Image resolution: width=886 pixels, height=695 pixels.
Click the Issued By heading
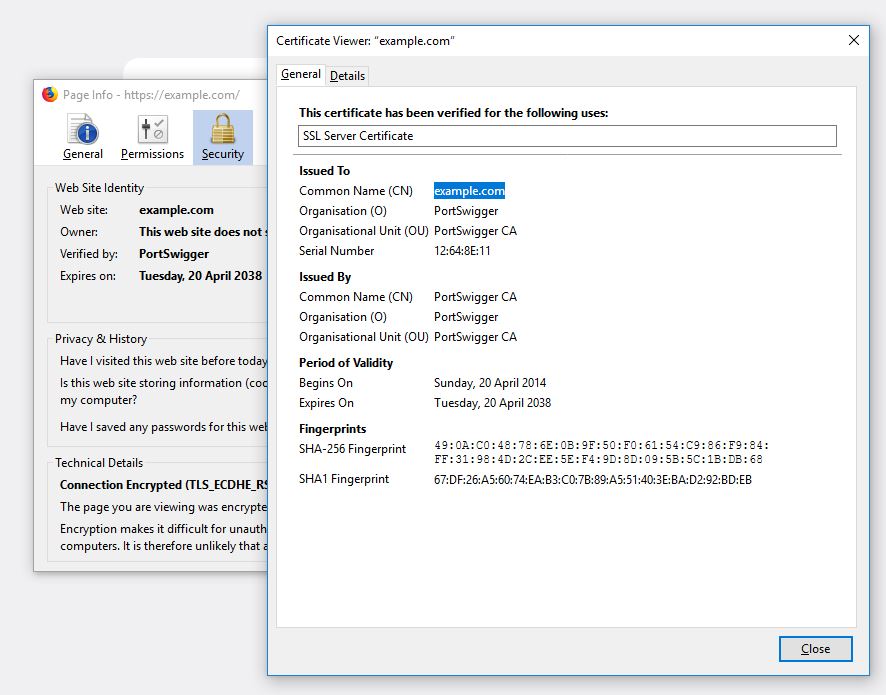tap(325, 277)
